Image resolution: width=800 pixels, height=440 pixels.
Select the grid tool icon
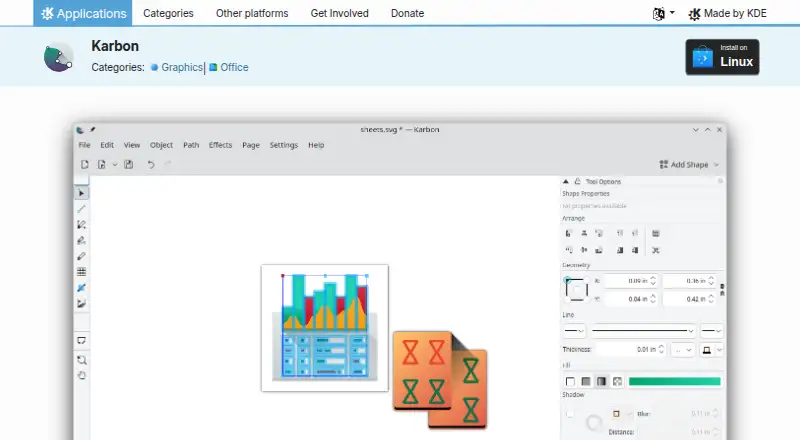tap(81, 272)
